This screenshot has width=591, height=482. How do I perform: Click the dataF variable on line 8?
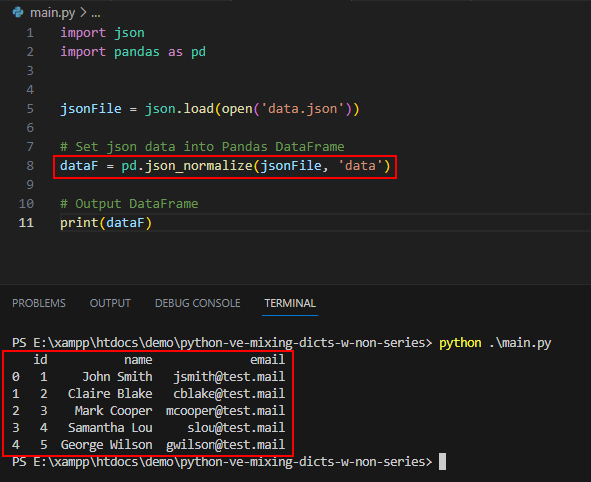pos(79,166)
